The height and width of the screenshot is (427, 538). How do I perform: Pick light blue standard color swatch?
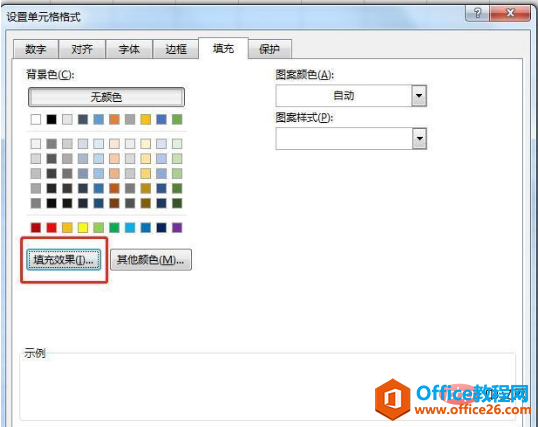tap(130, 228)
